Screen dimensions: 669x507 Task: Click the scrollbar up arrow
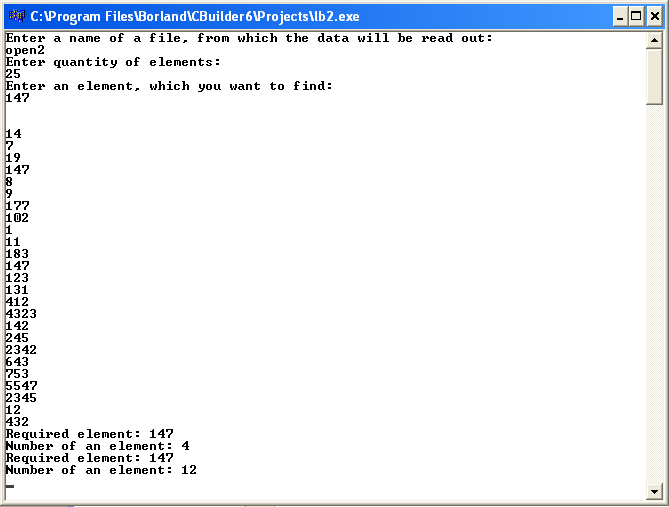point(654,41)
